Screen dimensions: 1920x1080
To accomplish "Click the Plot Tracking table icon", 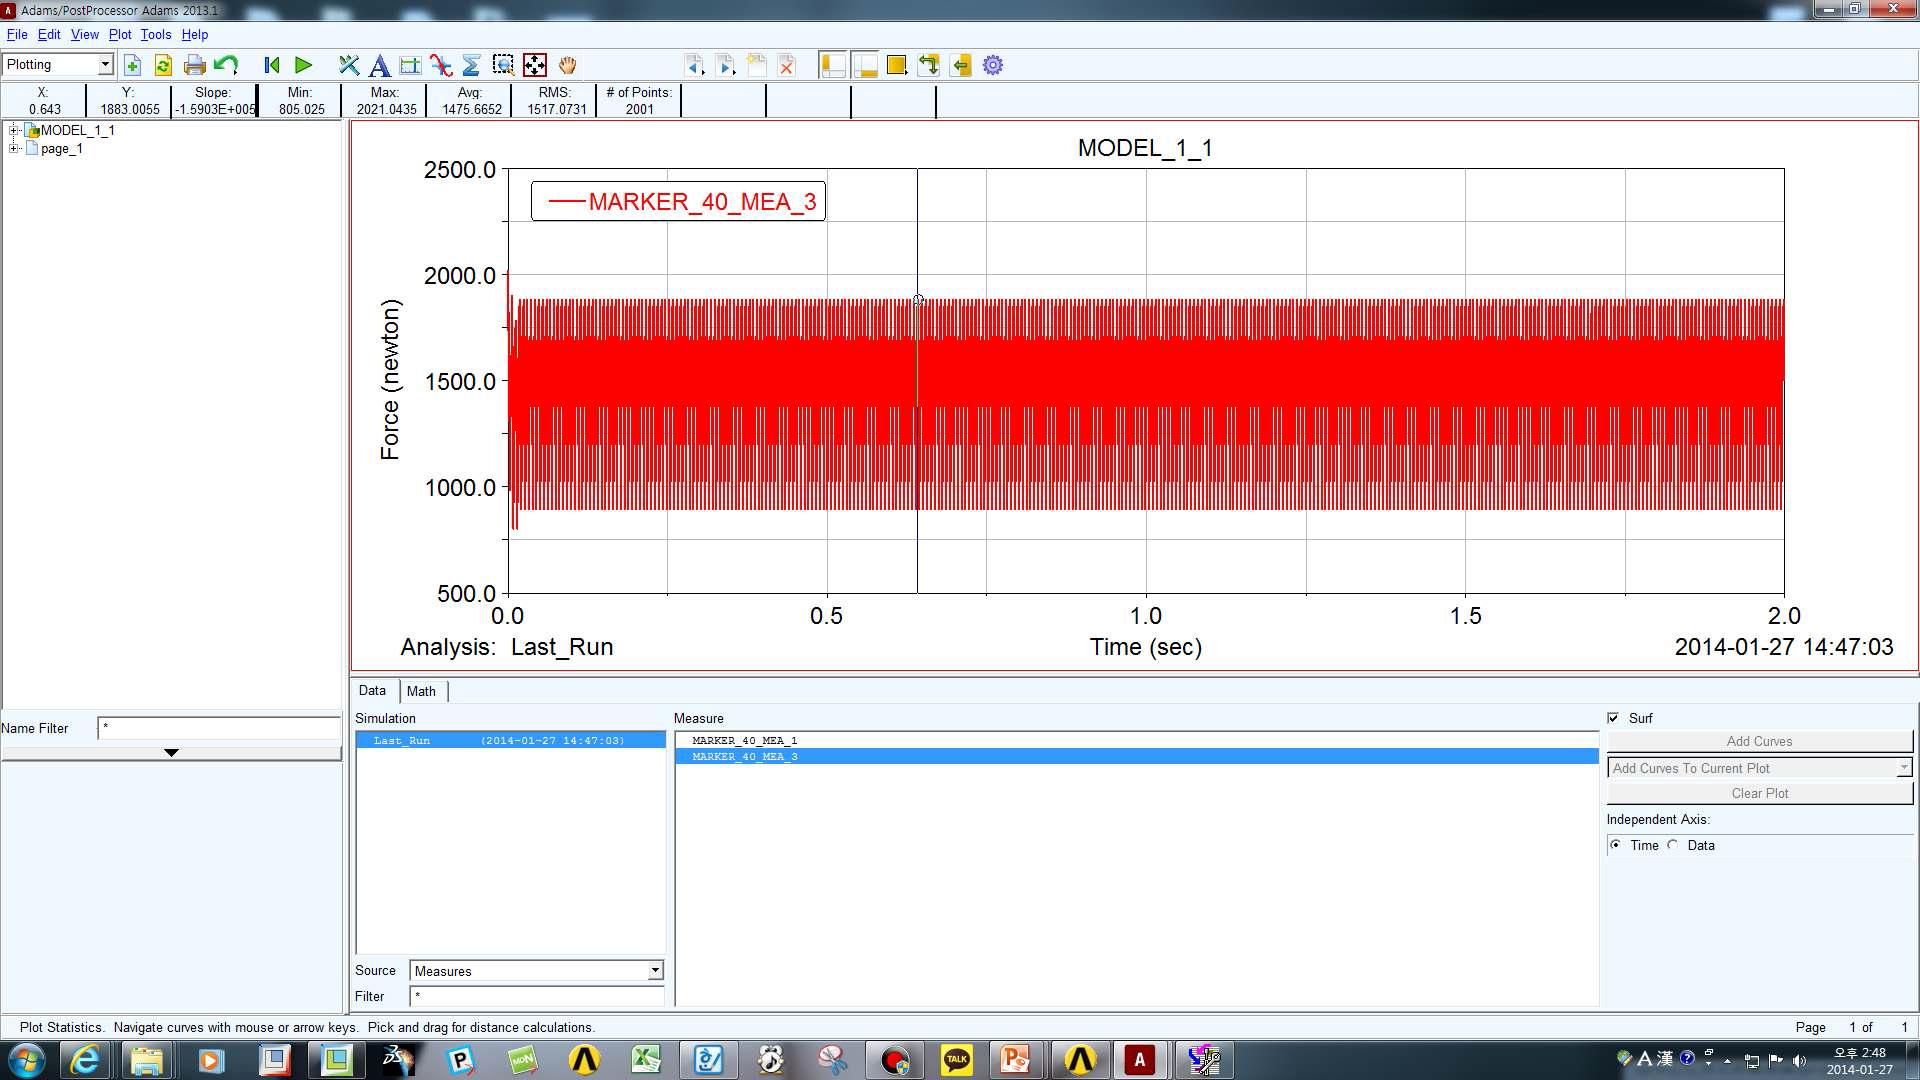I will (x=410, y=66).
